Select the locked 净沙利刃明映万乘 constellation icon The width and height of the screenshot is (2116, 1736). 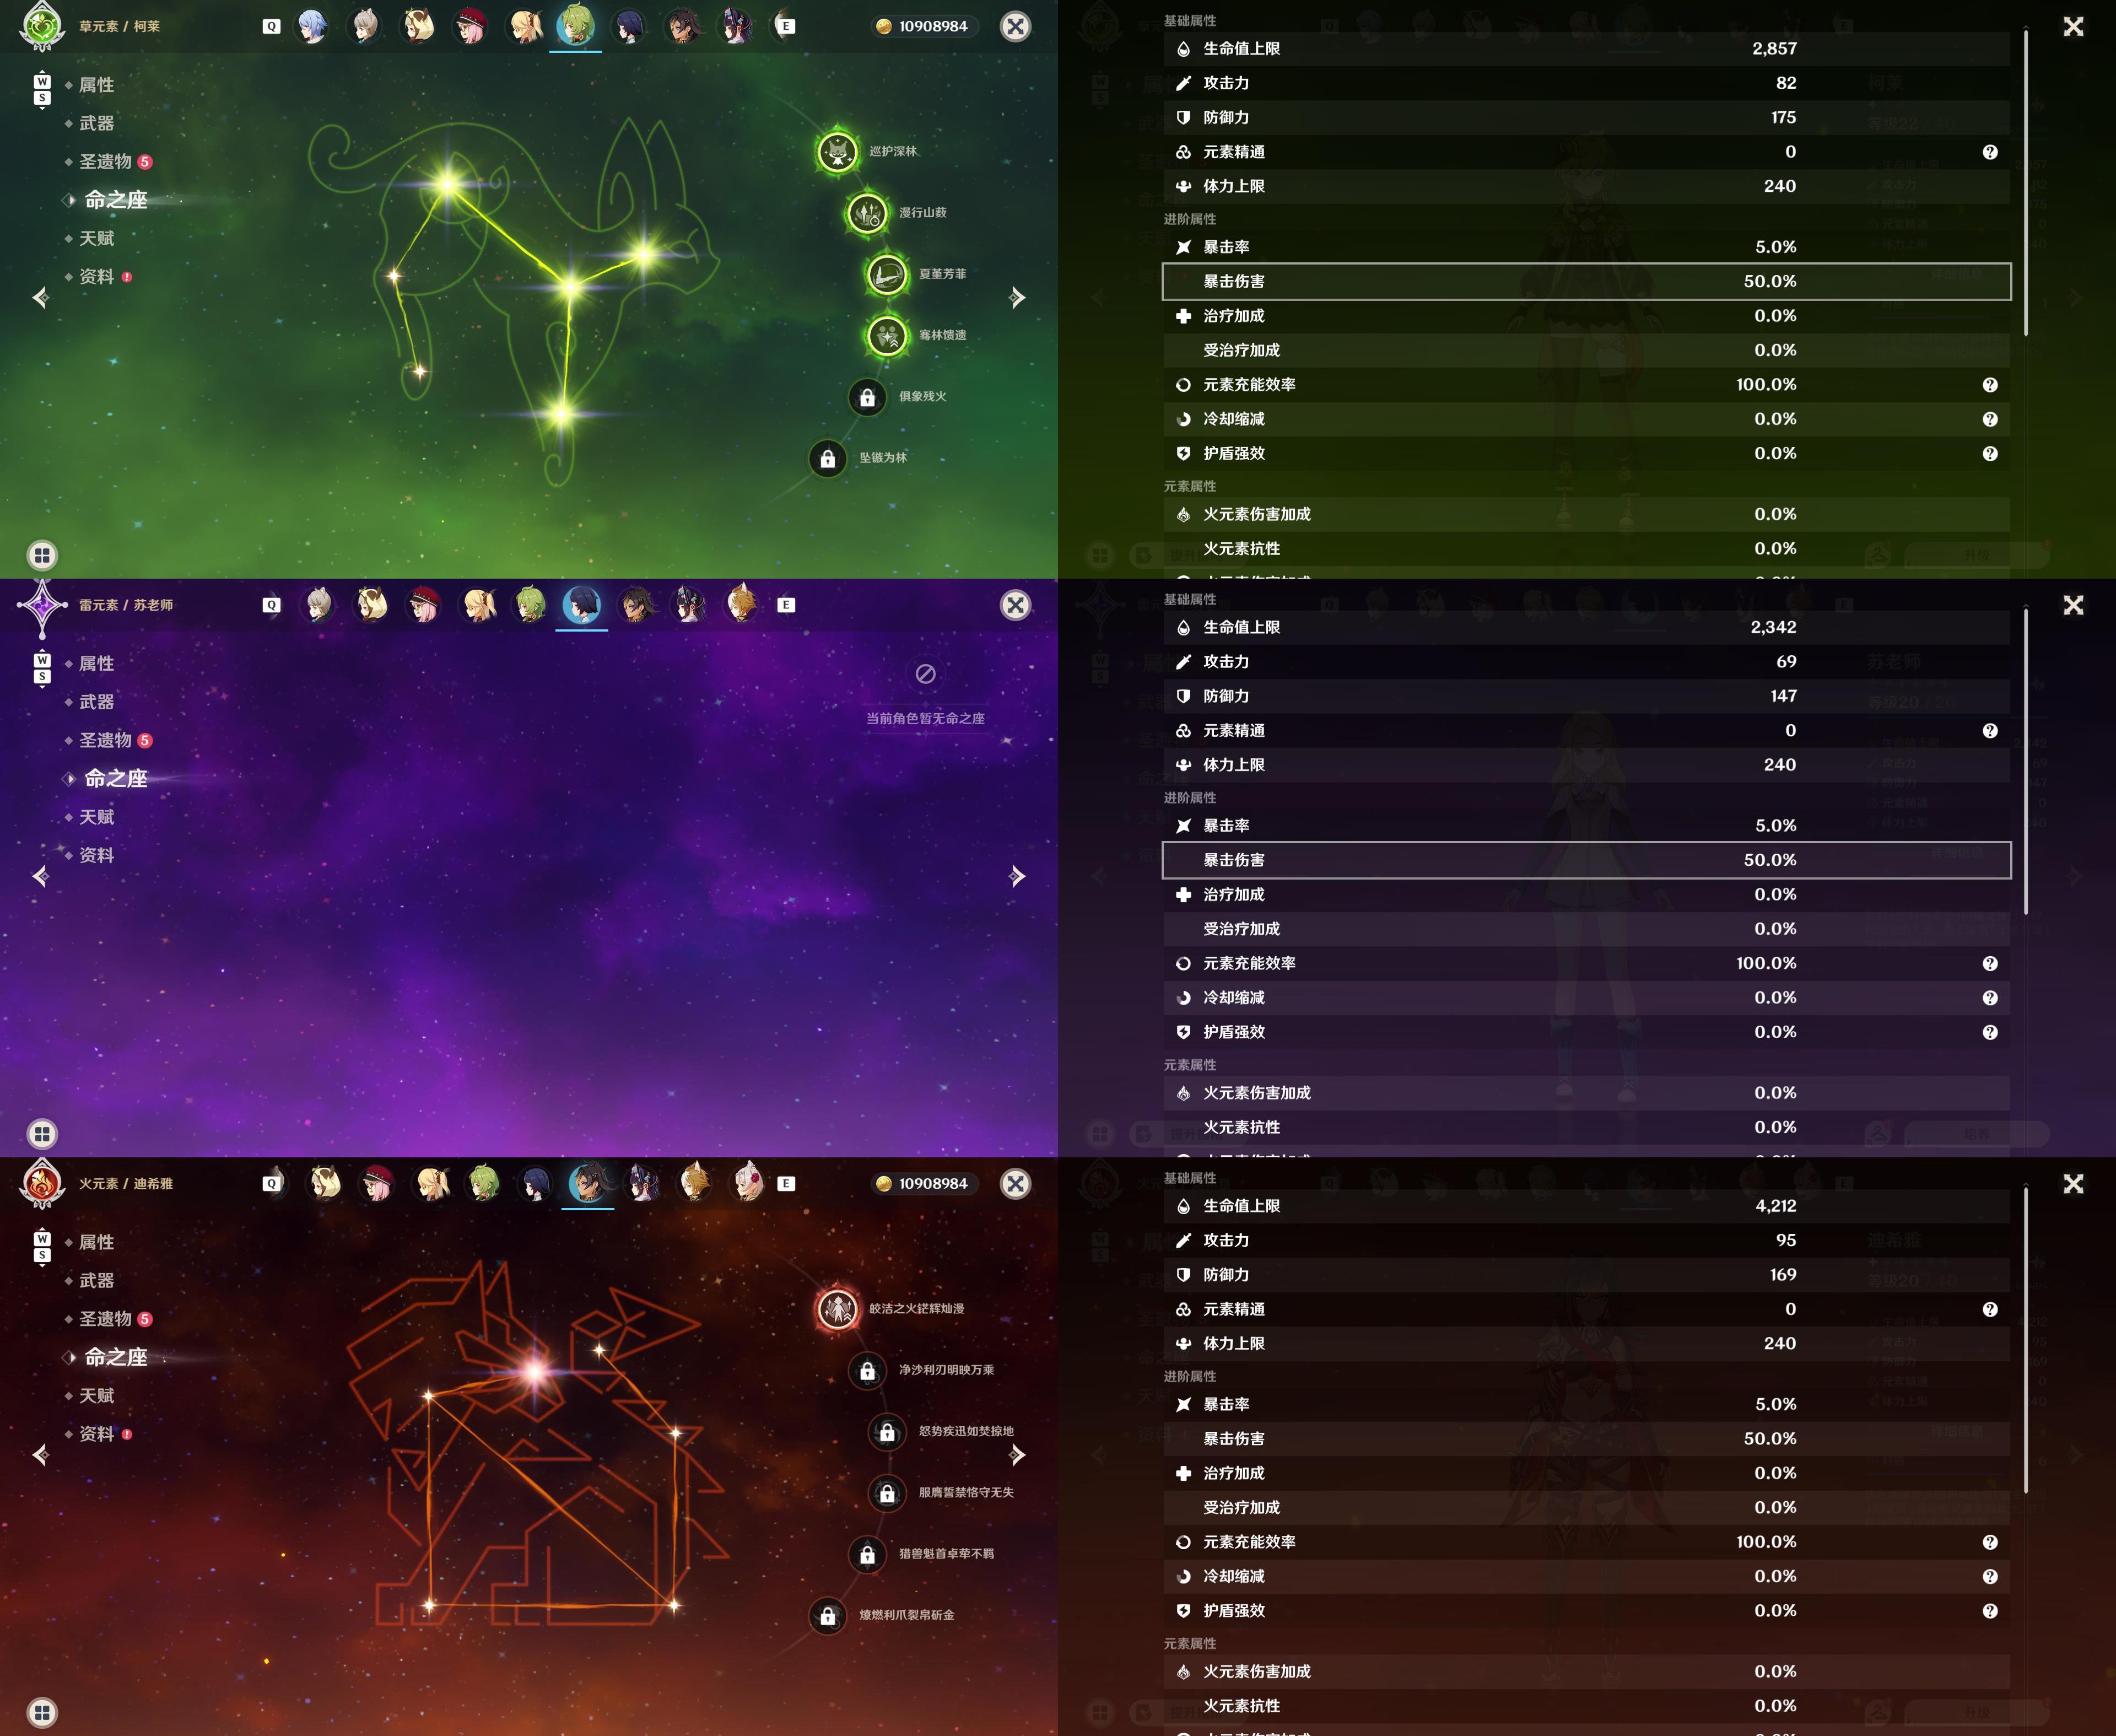point(867,1370)
